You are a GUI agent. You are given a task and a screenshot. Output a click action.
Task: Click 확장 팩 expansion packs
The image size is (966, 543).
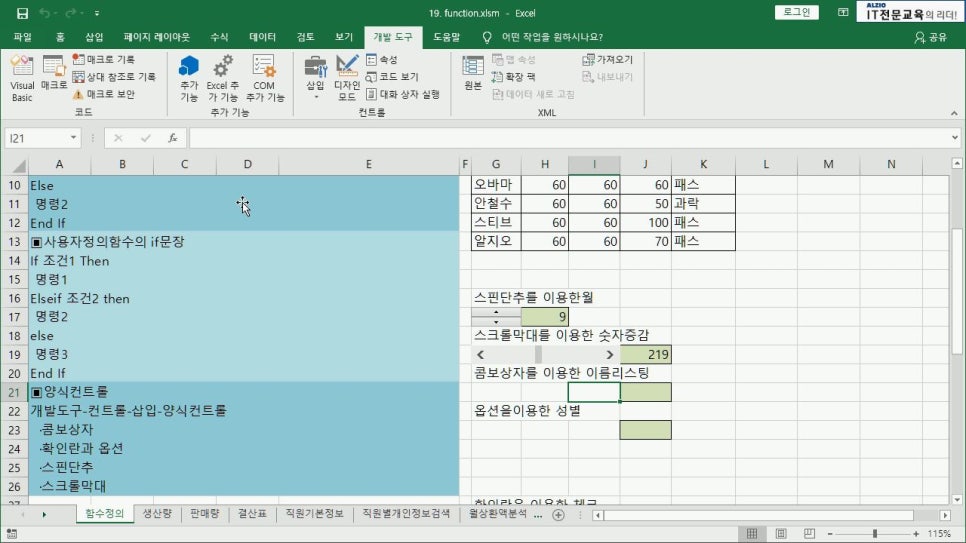point(514,76)
